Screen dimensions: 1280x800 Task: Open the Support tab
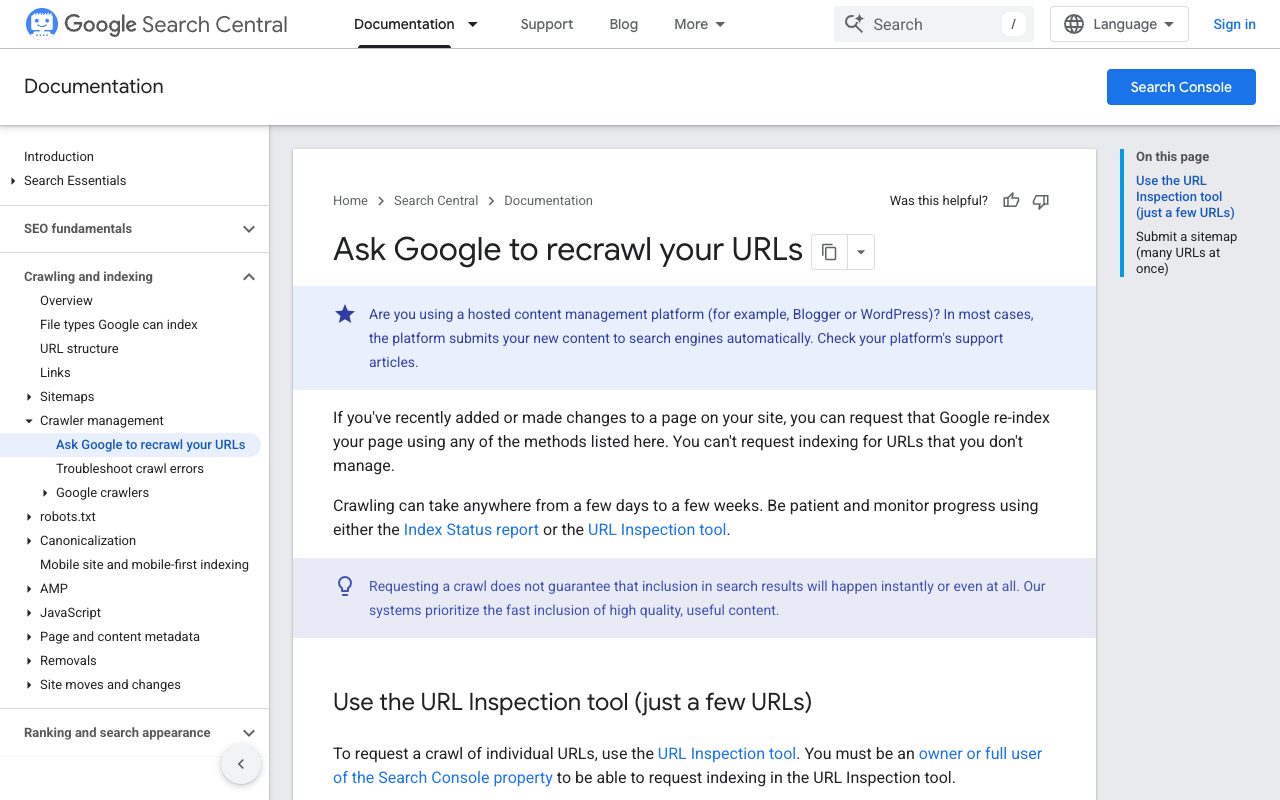tap(547, 24)
